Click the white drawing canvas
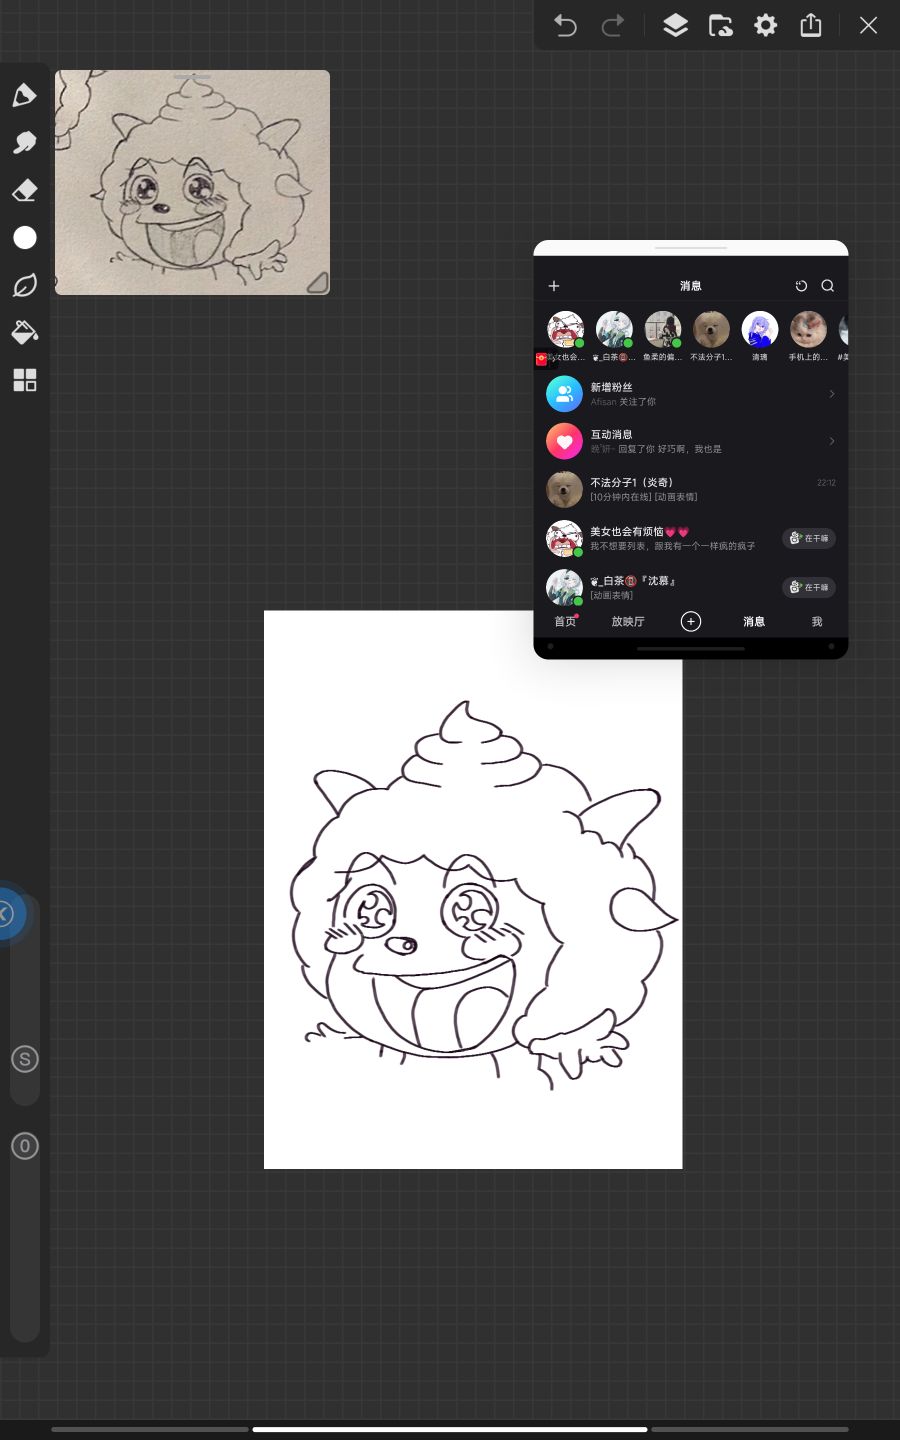This screenshot has width=900, height=1440. (473, 889)
